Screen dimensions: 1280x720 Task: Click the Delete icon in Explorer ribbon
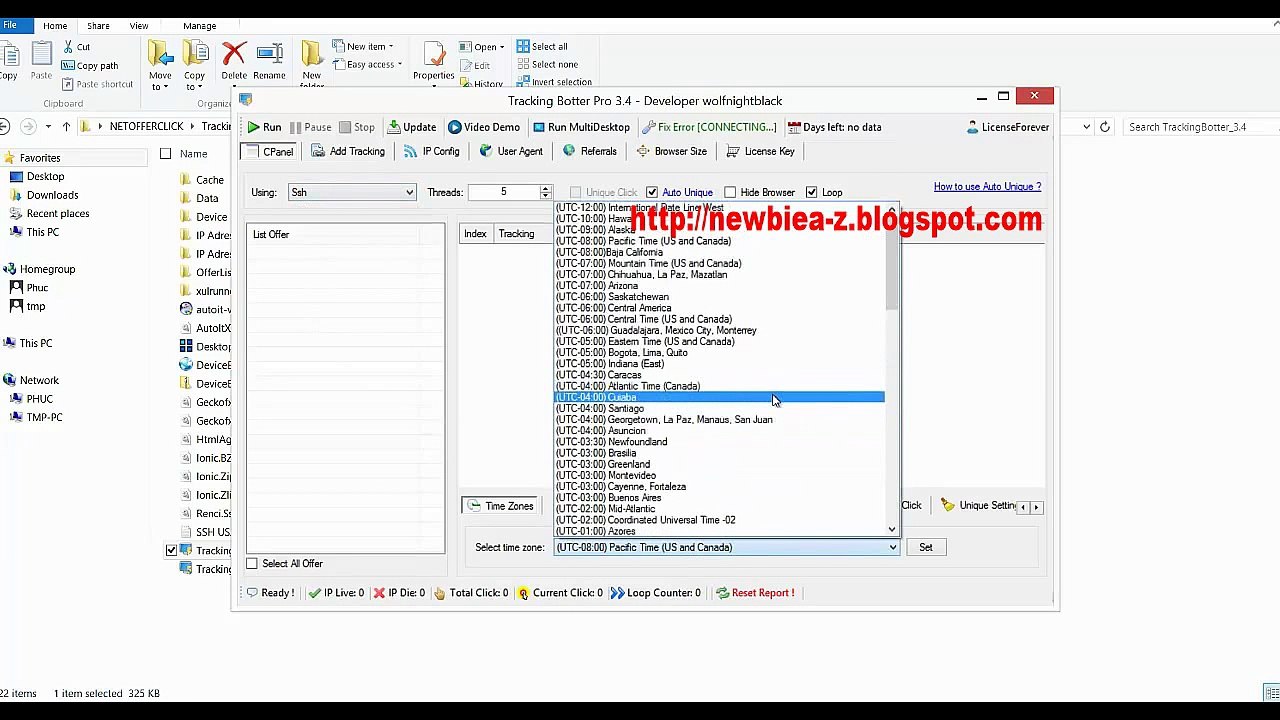click(234, 61)
